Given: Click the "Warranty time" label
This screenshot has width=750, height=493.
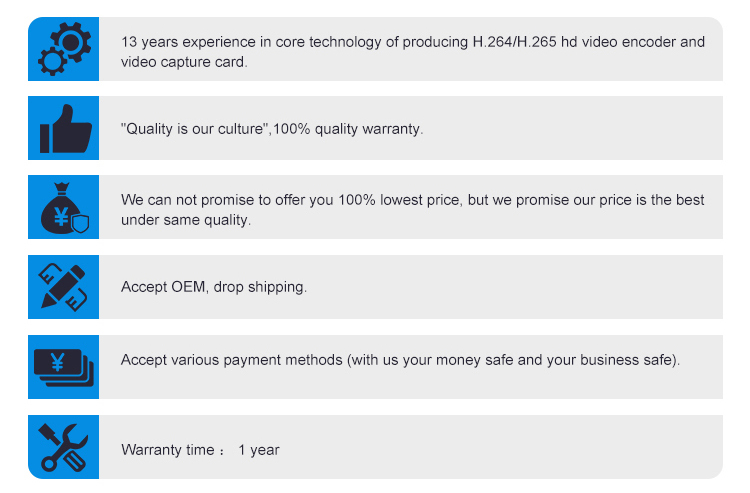Looking at the screenshot, I should [x=167, y=450].
